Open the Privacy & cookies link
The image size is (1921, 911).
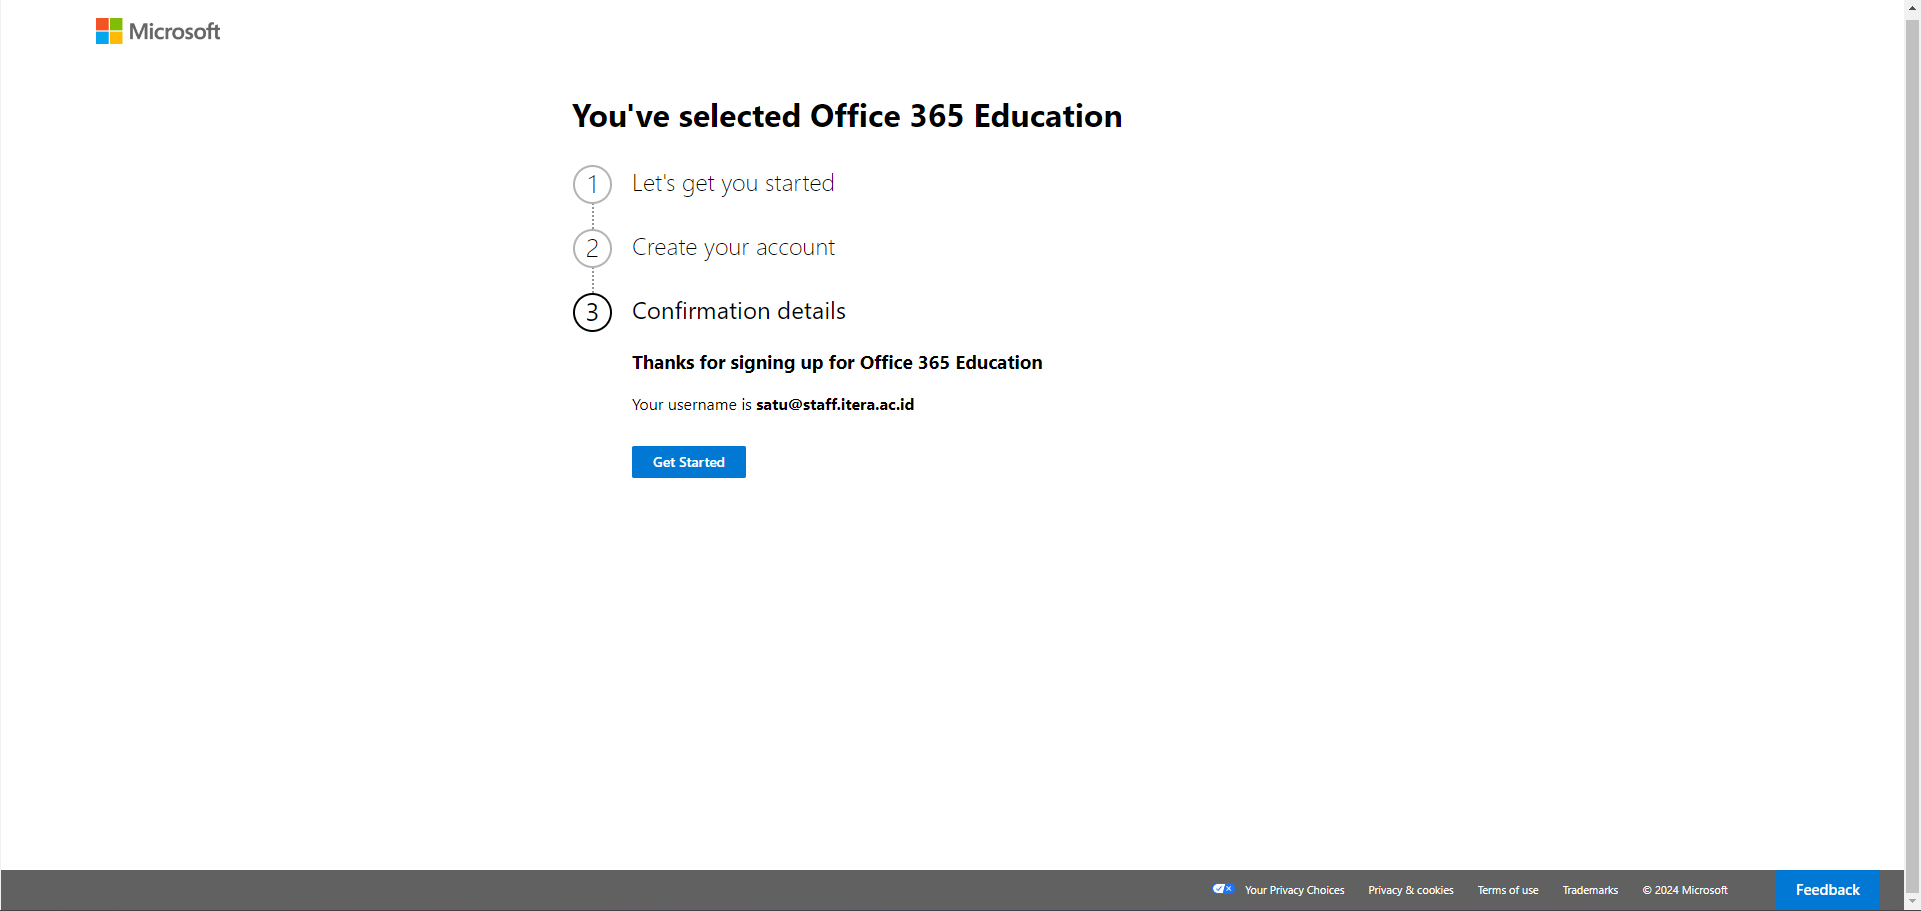pyautogui.click(x=1410, y=890)
